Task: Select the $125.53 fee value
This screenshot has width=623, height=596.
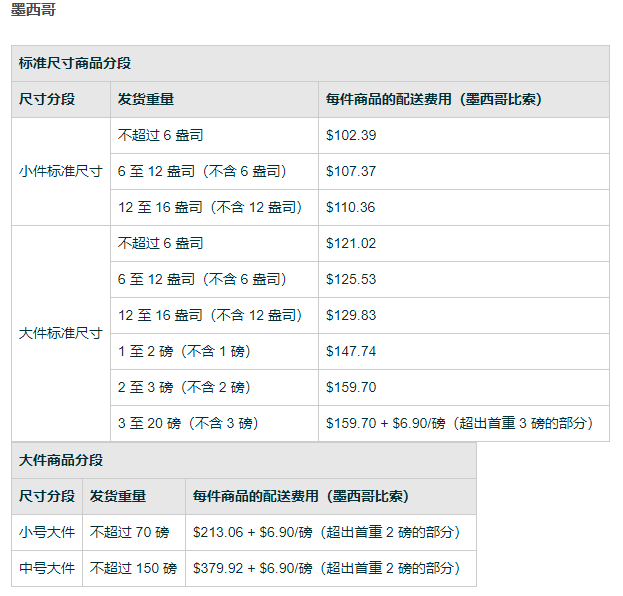Action: [x=351, y=279]
